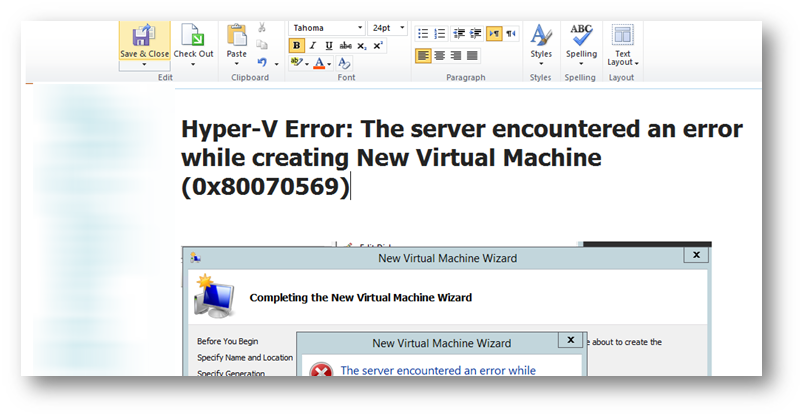This screenshot has width=804, height=418.
Task: Toggle Underline formatting
Action: coord(329,46)
